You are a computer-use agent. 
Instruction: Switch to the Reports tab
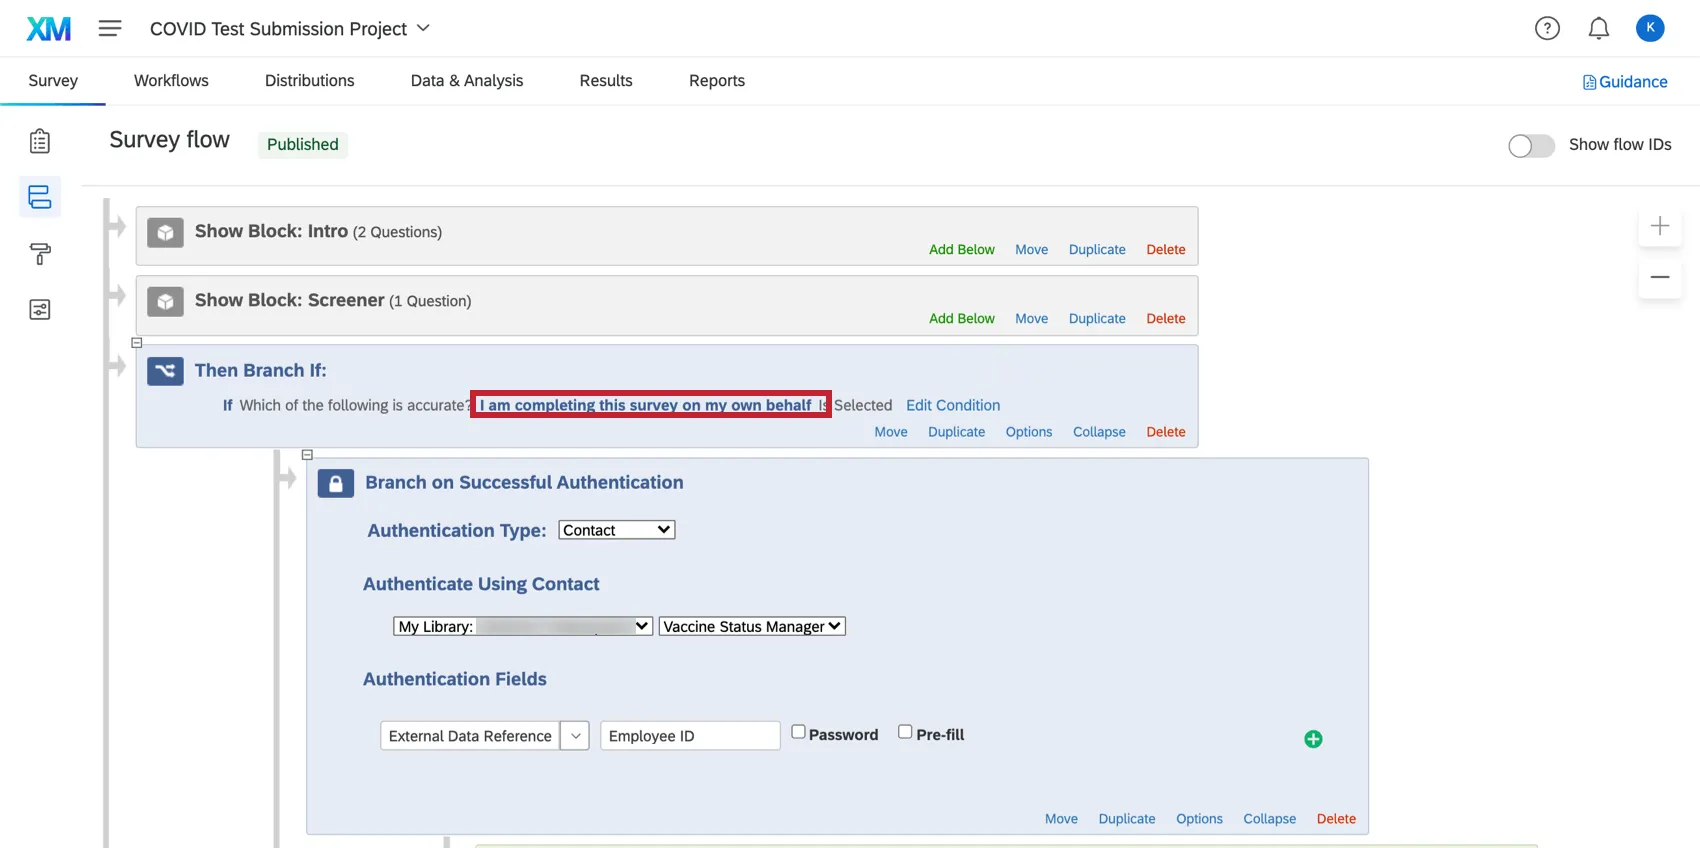click(717, 81)
